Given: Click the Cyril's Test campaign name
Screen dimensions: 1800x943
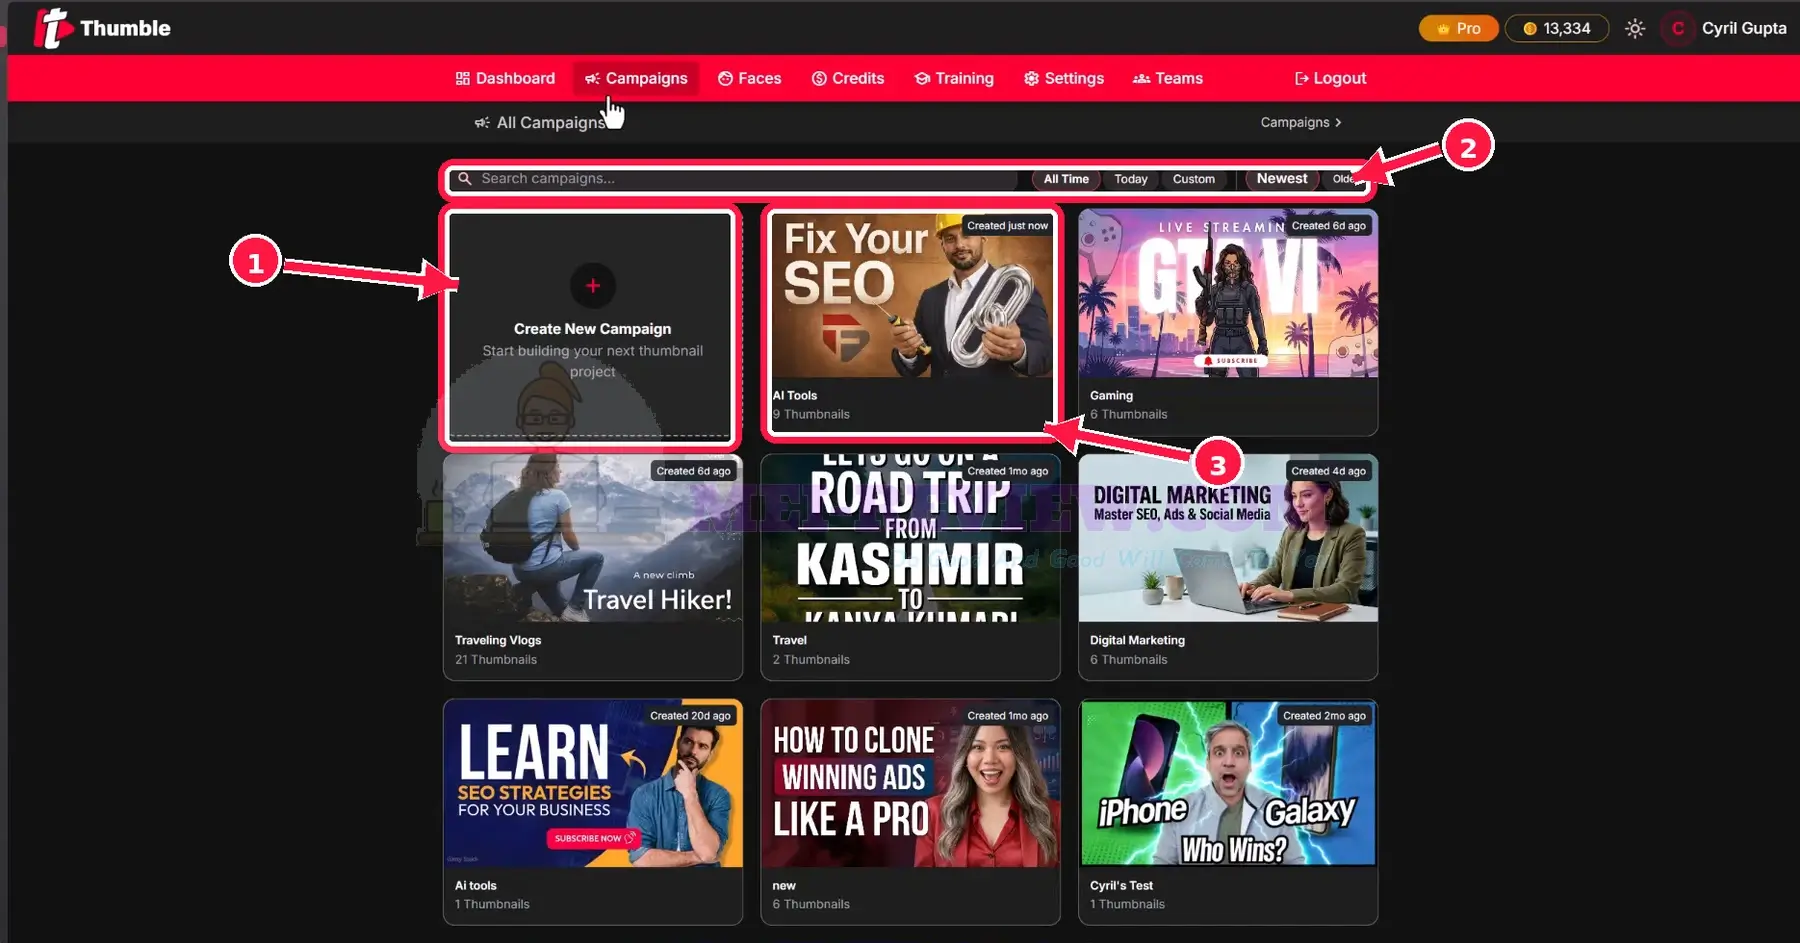Looking at the screenshot, I should point(1121,885).
